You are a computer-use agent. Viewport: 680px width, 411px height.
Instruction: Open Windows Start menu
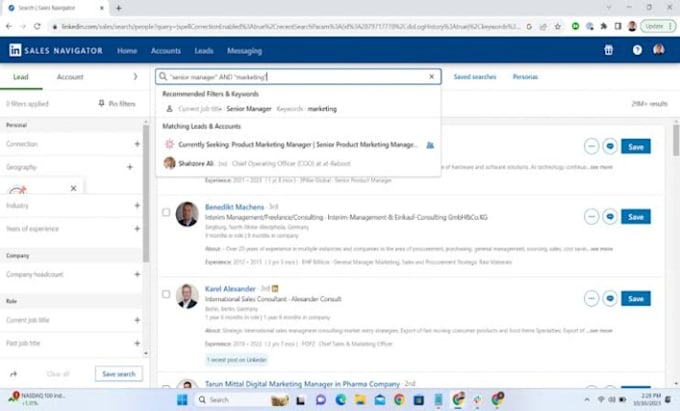(x=183, y=399)
